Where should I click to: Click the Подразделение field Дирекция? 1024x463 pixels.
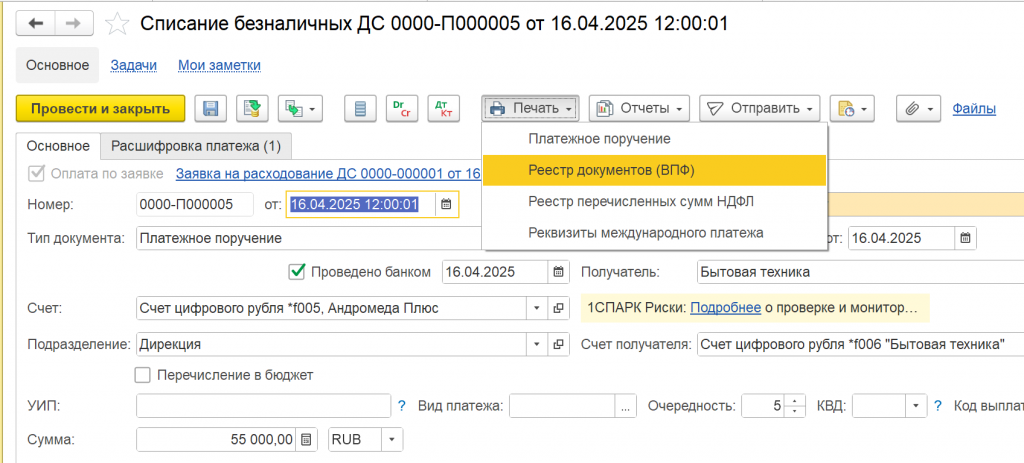pos(332,343)
